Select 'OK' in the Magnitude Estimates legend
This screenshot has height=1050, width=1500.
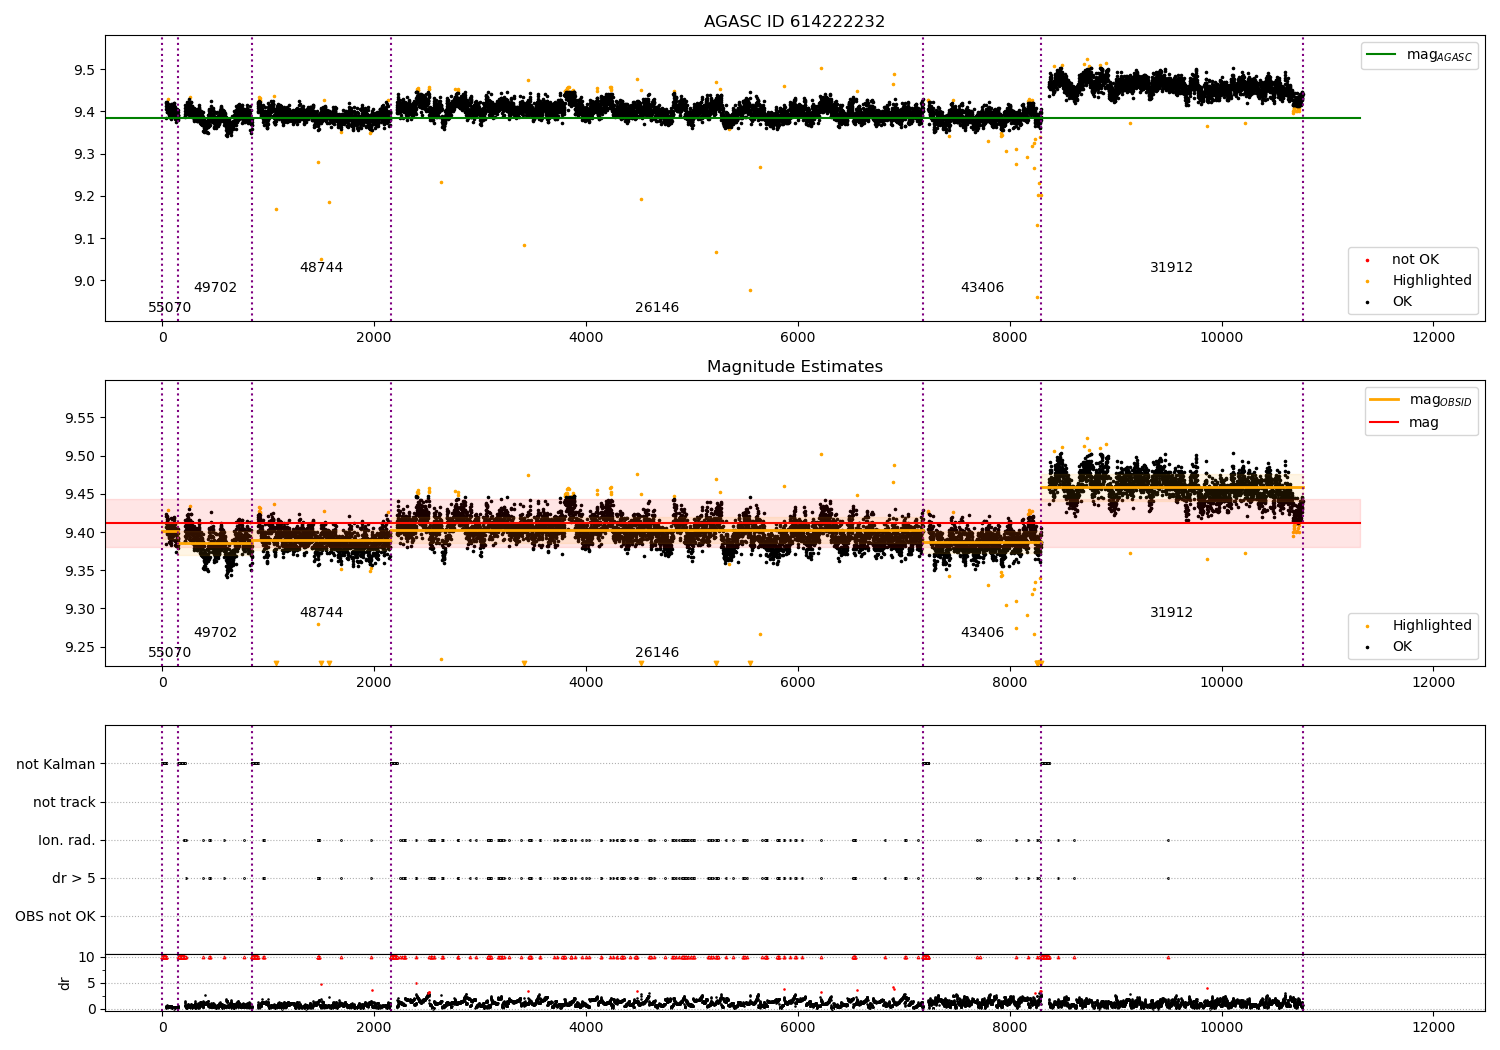(x=1402, y=646)
